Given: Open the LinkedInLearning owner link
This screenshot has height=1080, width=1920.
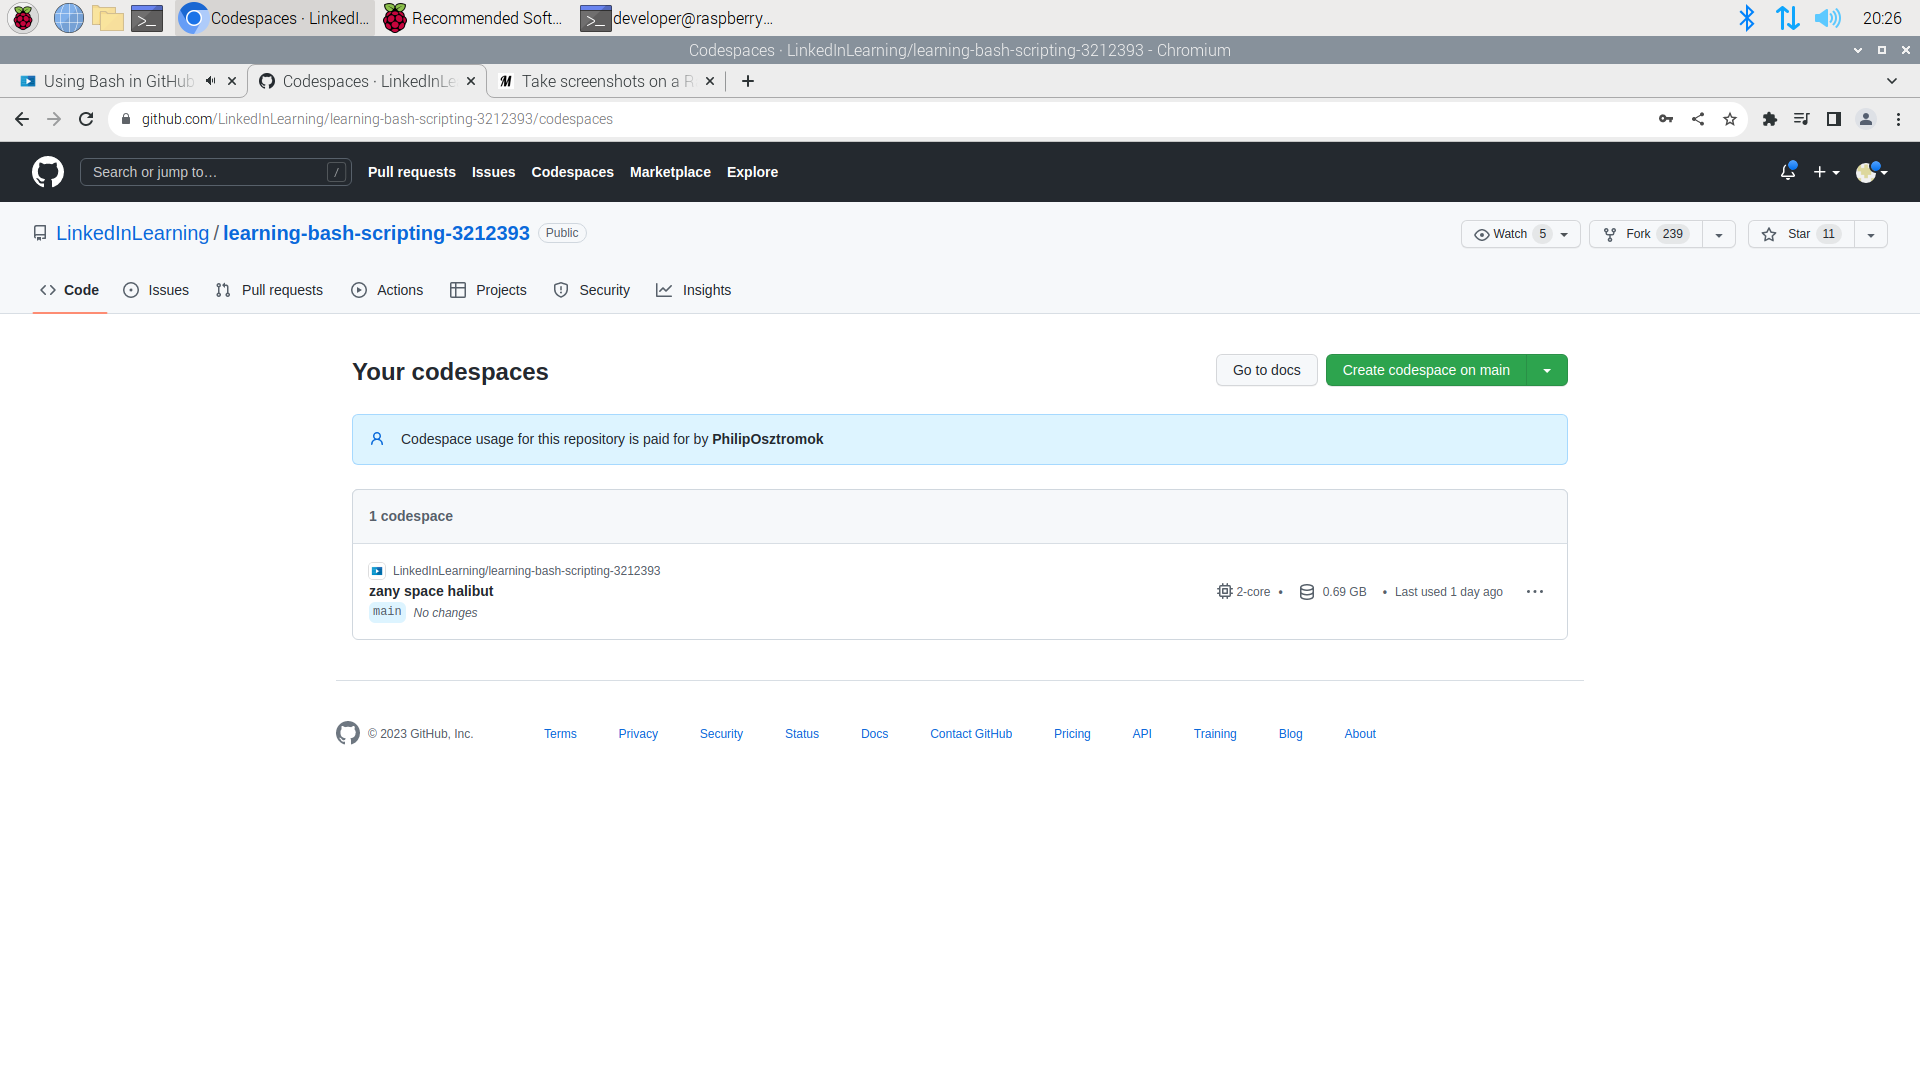Looking at the screenshot, I should click(132, 233).
